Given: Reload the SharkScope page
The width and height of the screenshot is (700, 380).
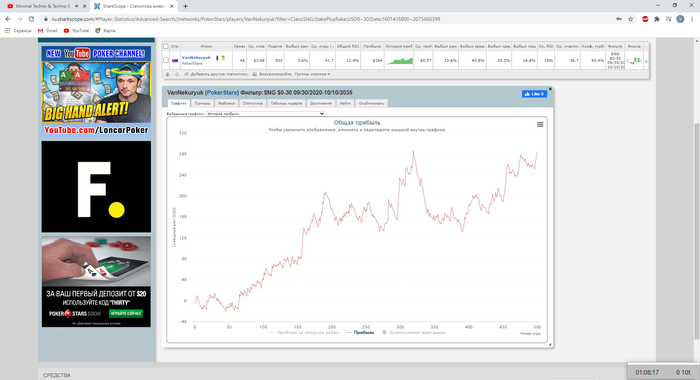Looking at the screenshot, I should (x=31, y=19).
